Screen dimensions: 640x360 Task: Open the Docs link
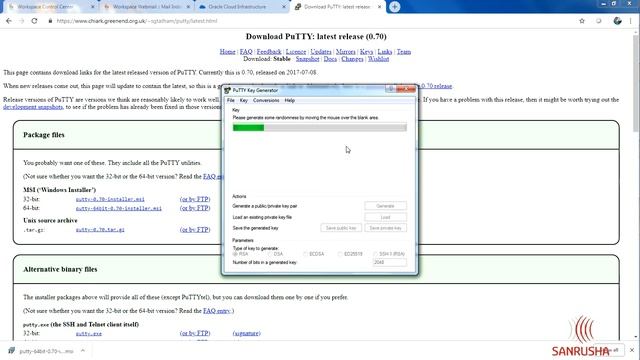330,59
